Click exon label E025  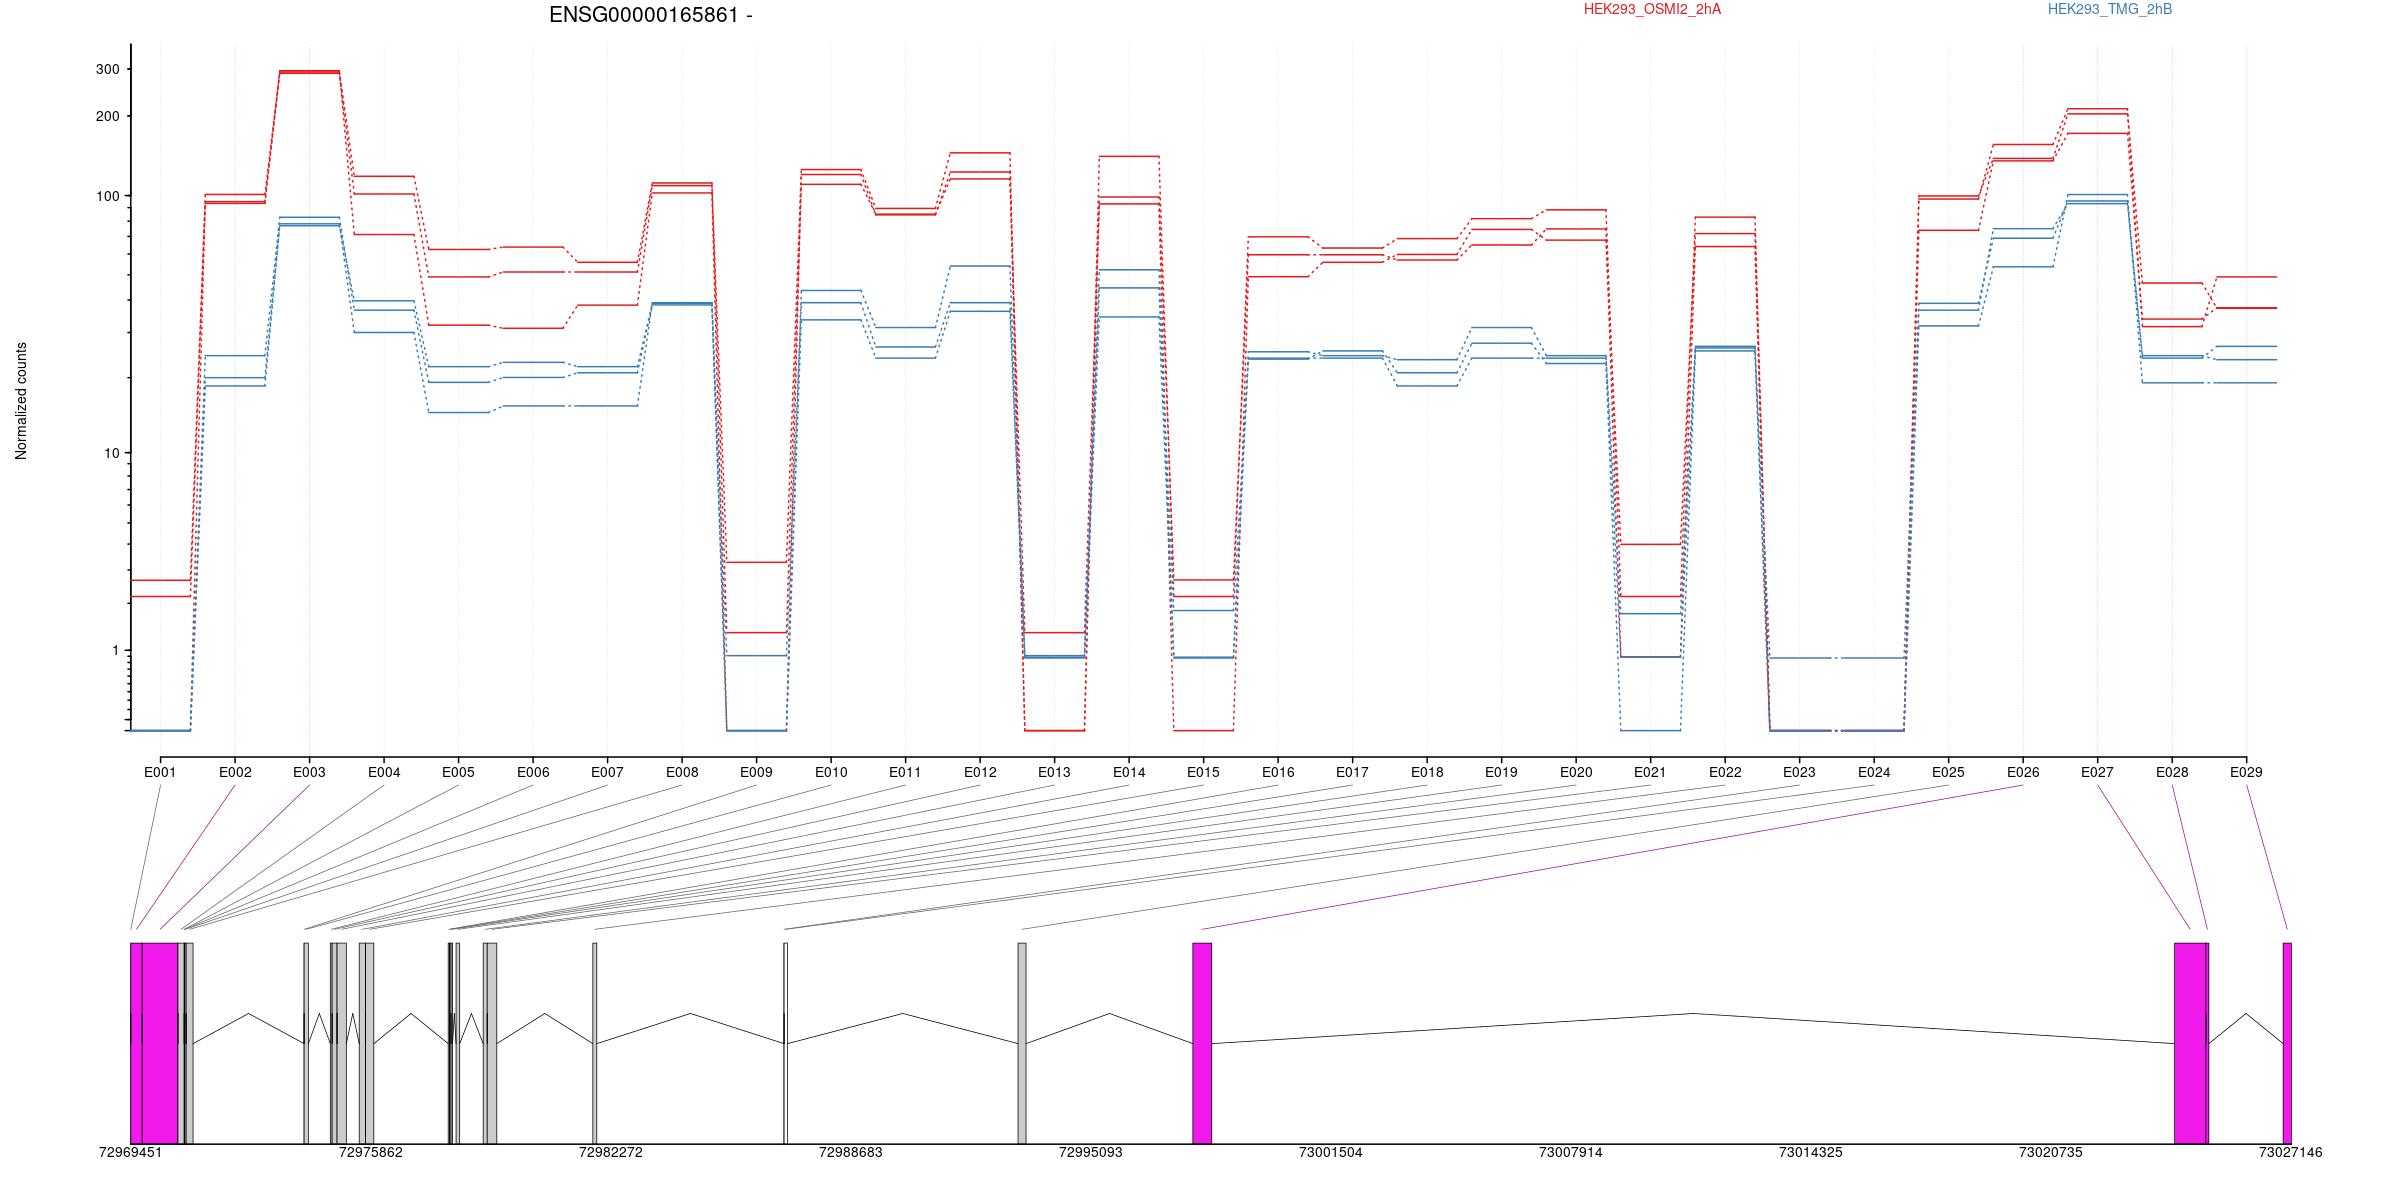pos(1948,772)
